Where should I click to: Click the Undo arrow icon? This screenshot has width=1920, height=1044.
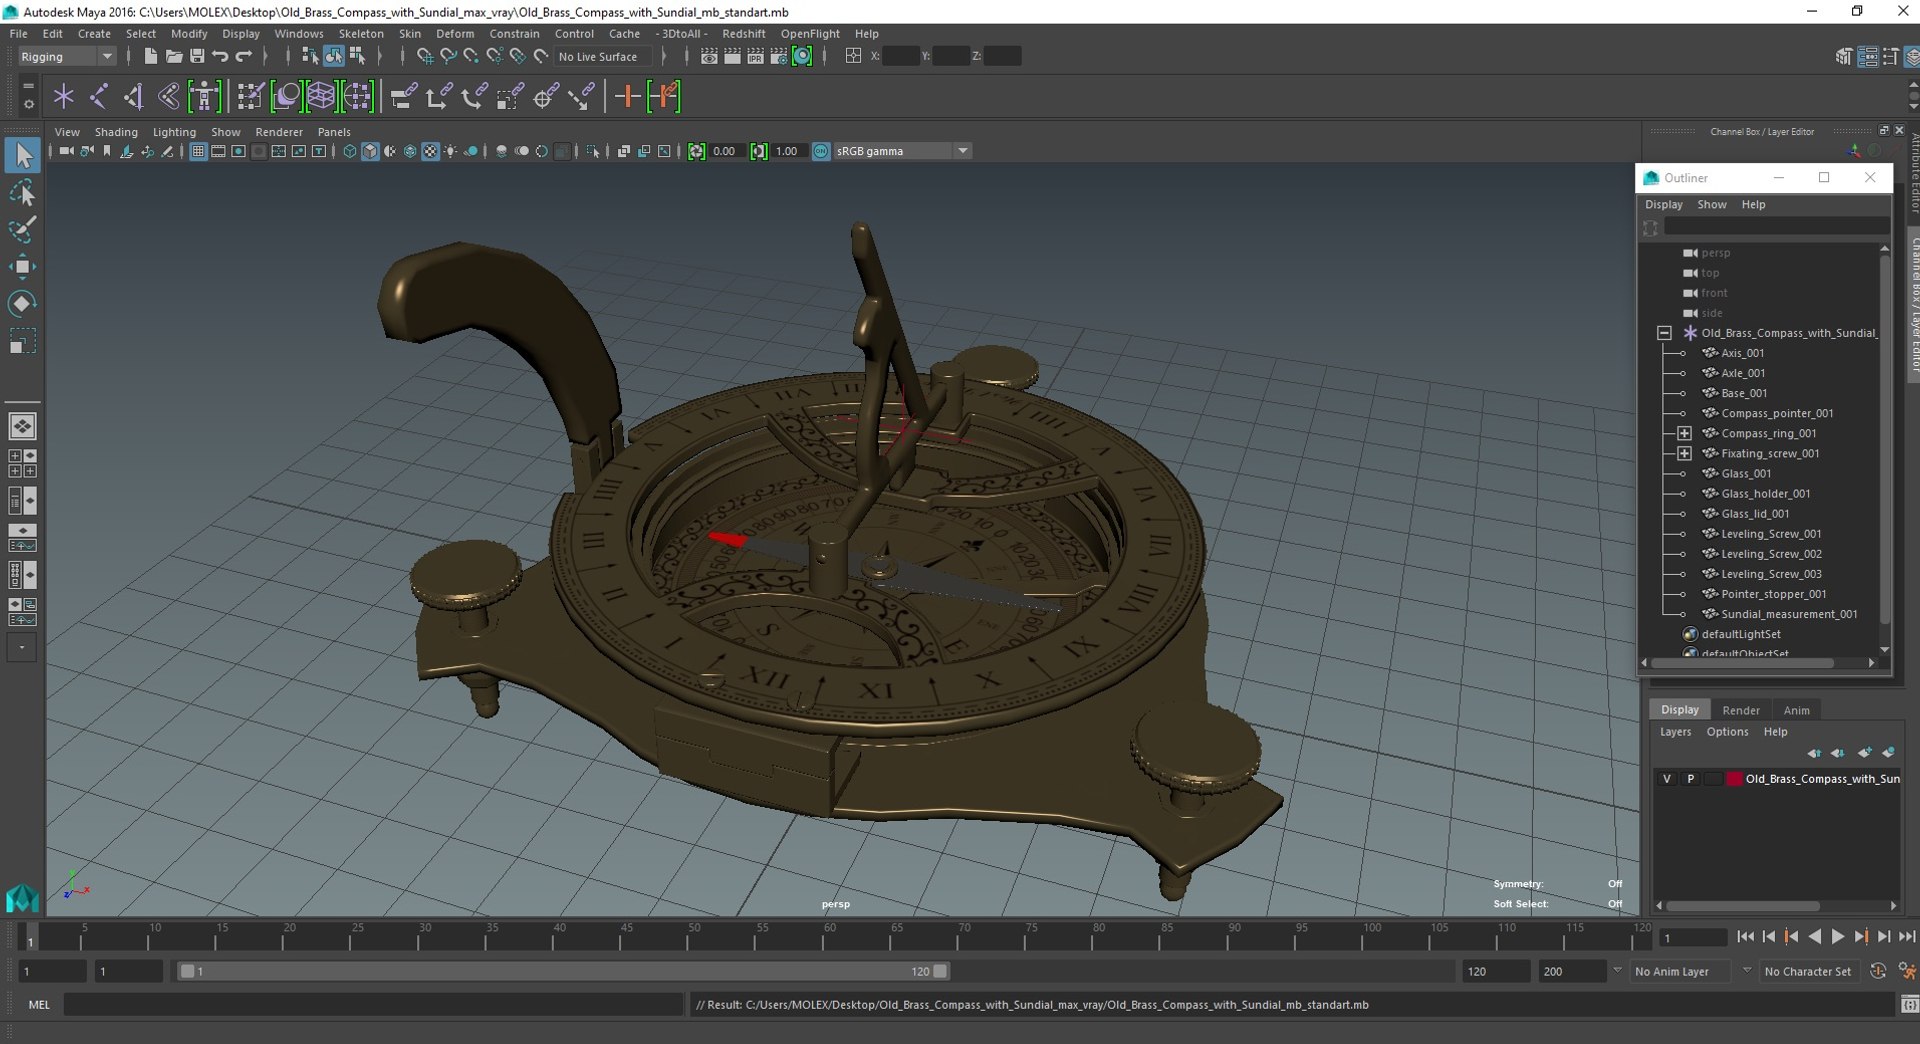220,56
